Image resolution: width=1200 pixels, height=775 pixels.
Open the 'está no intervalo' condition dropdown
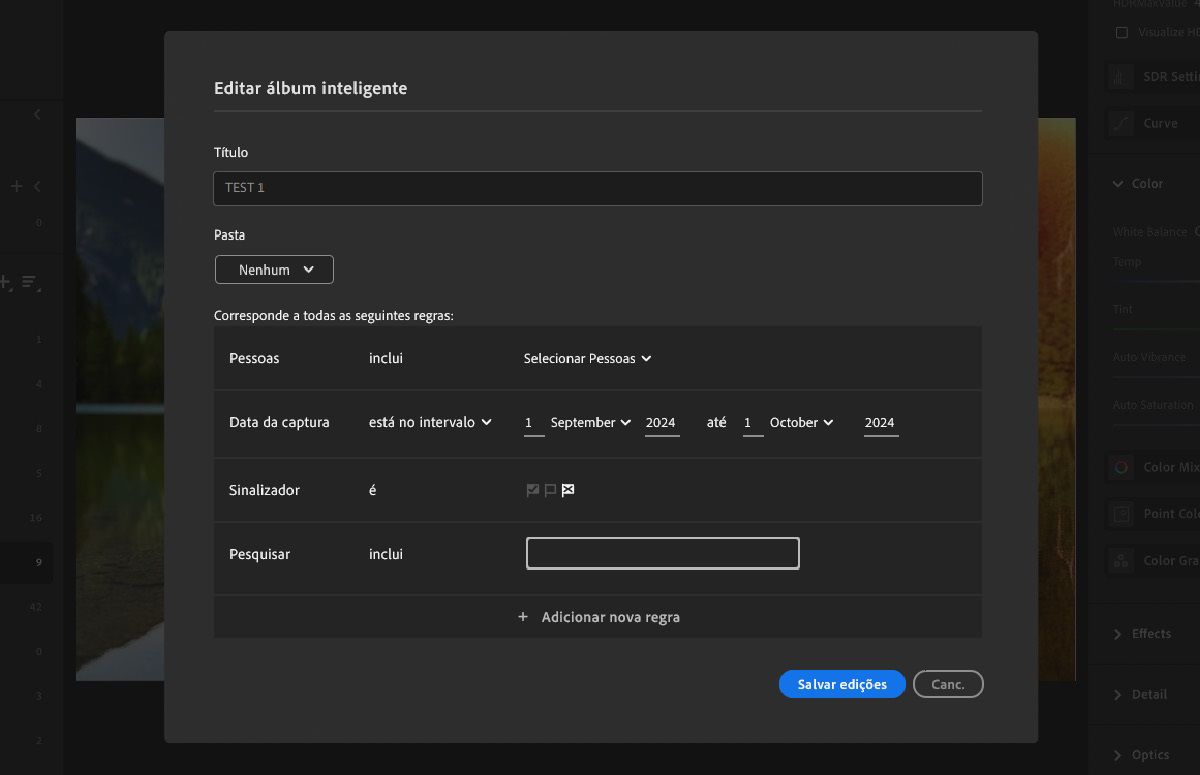(x=430, y=422)
